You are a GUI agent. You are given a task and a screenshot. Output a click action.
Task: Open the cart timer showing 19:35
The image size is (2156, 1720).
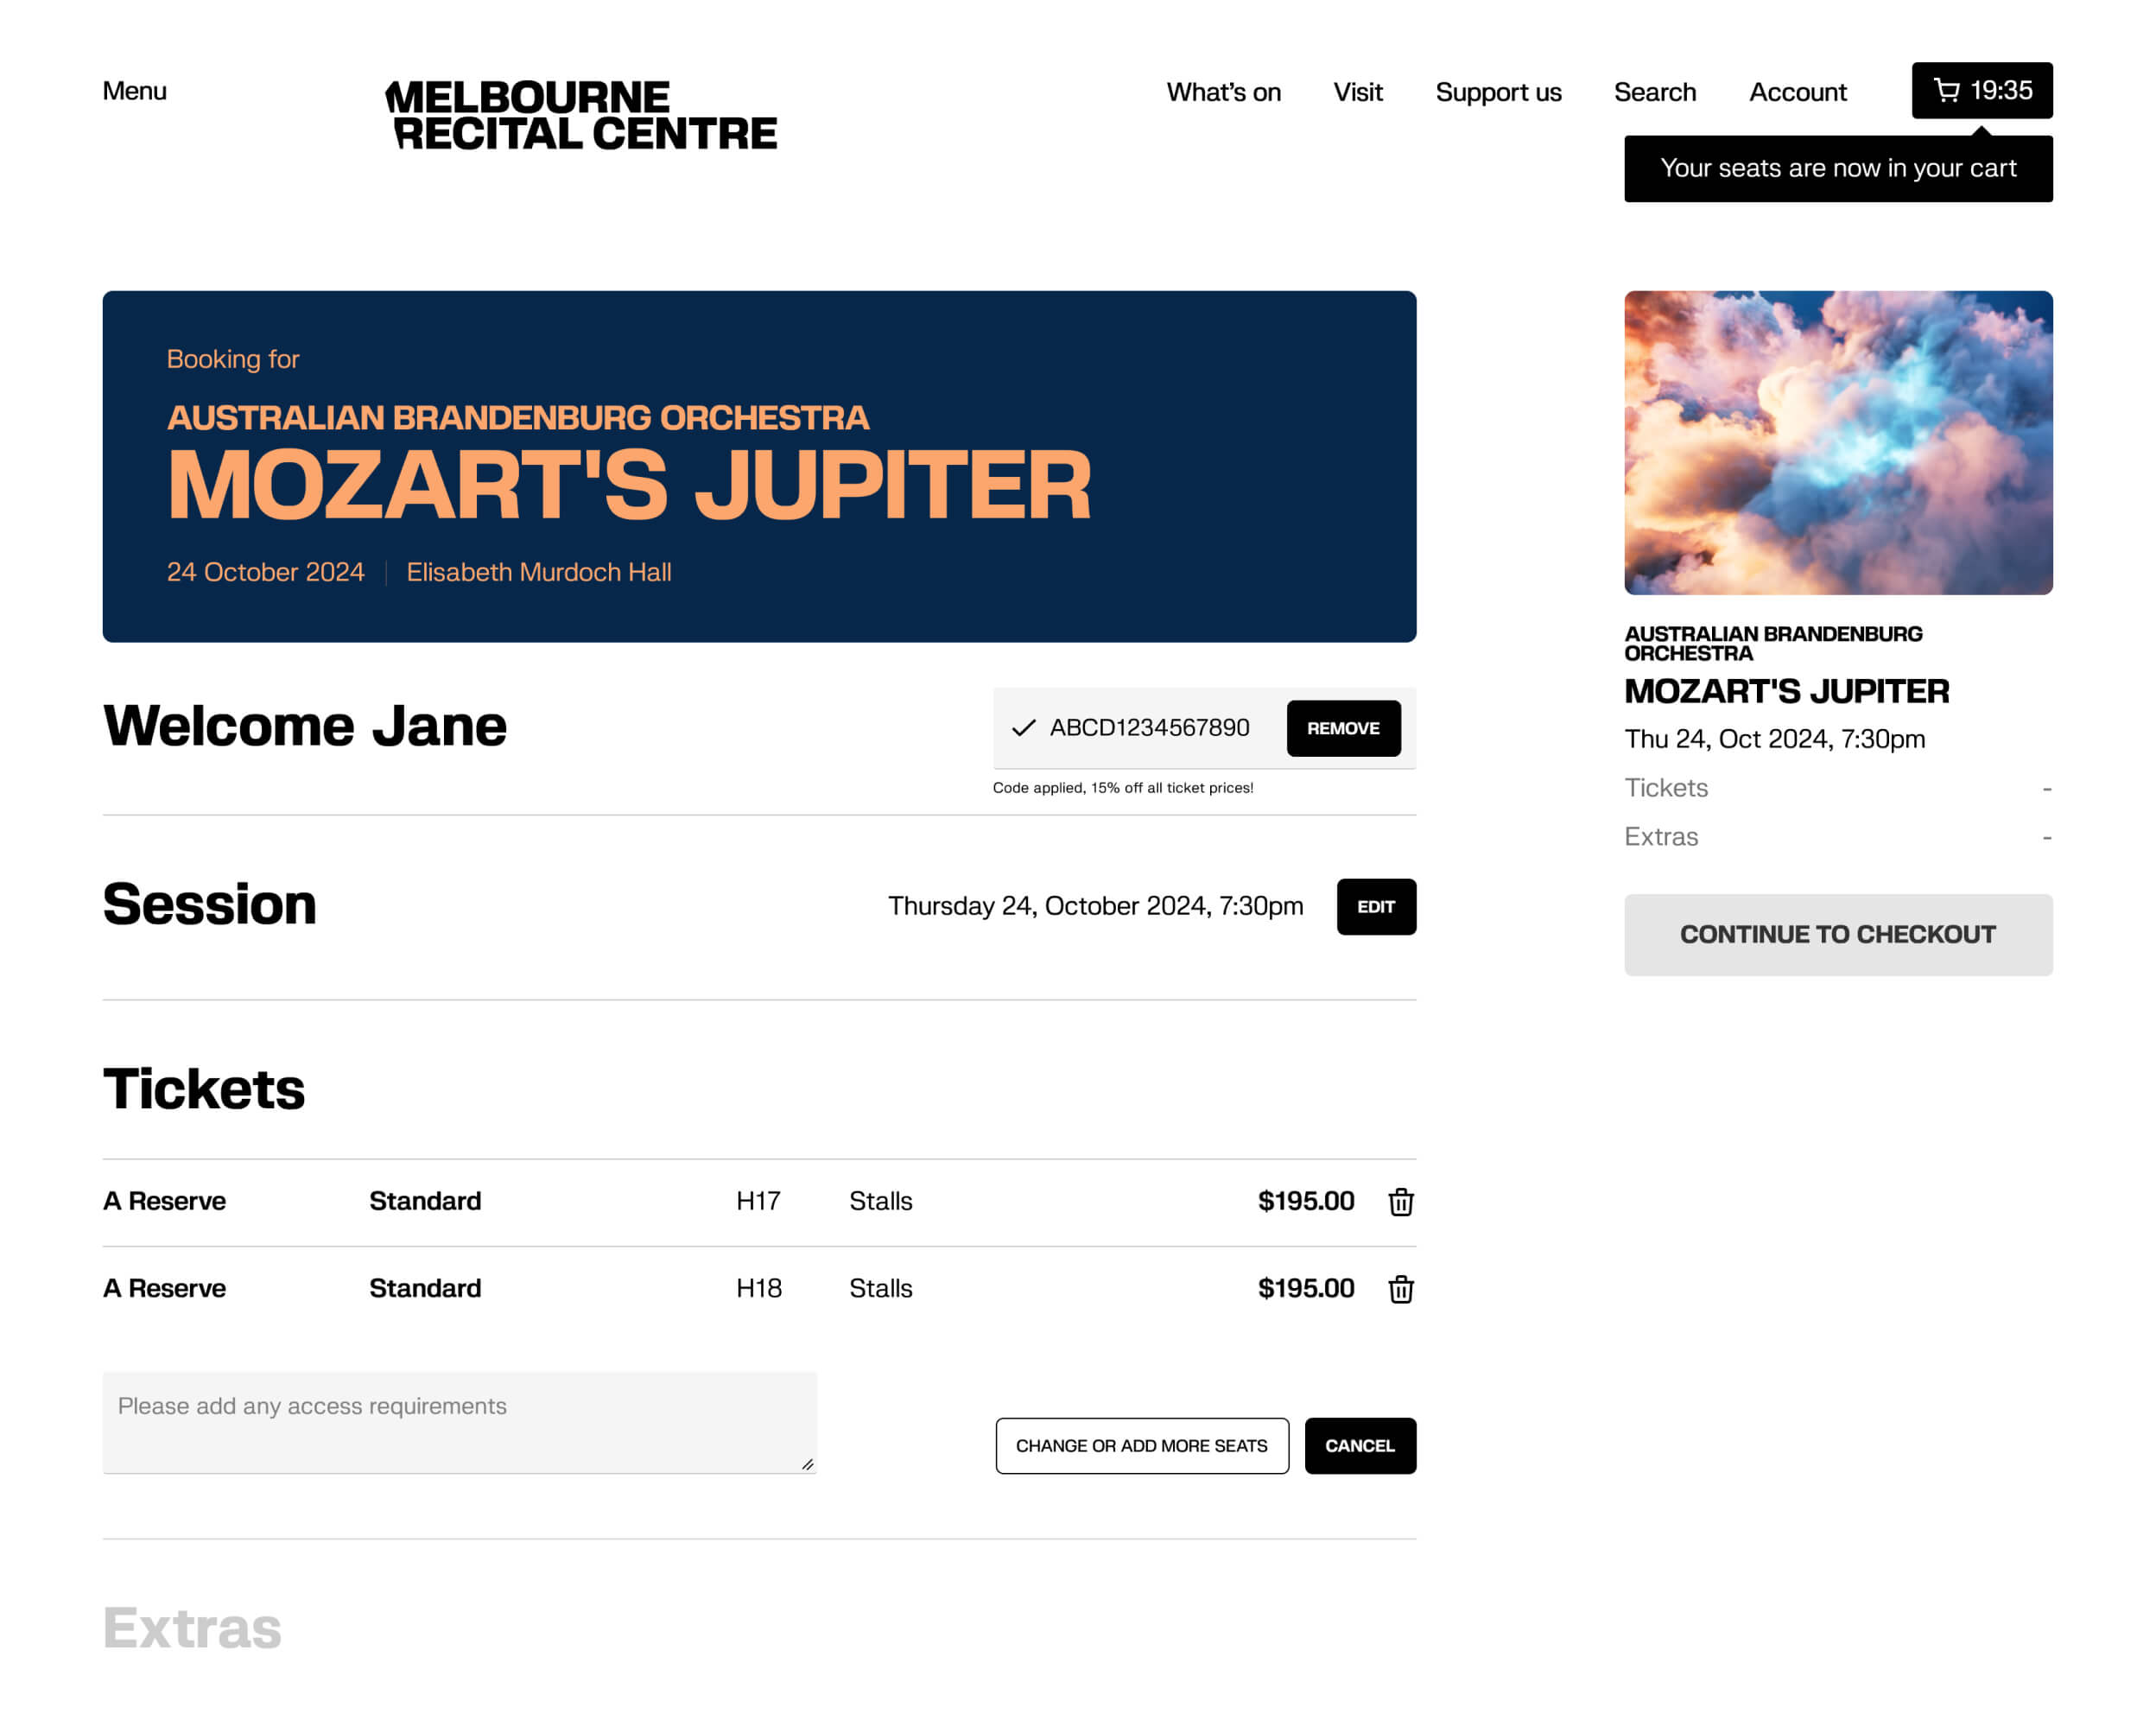click(1982, 91)
